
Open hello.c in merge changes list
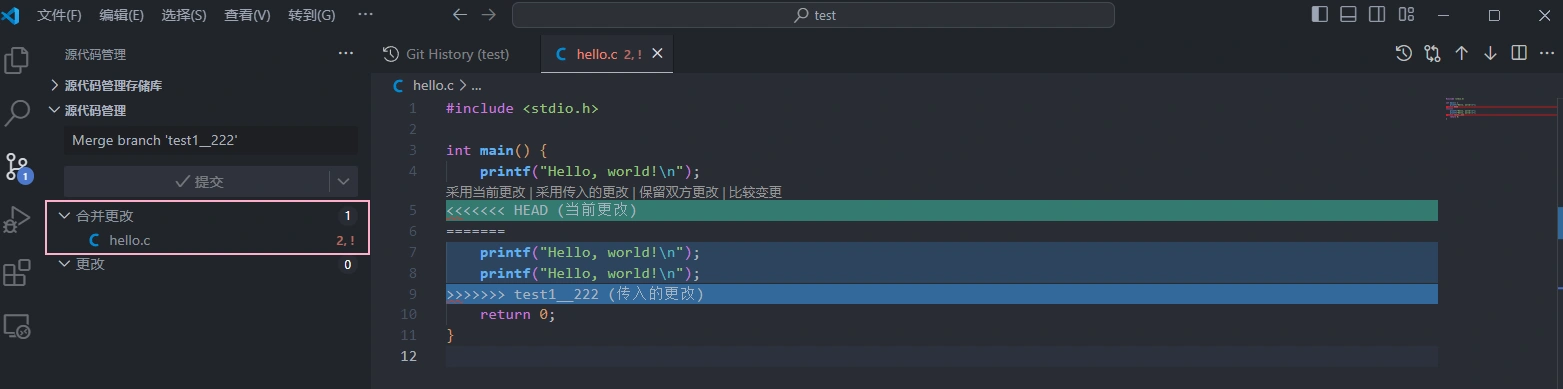coord(208,240)
